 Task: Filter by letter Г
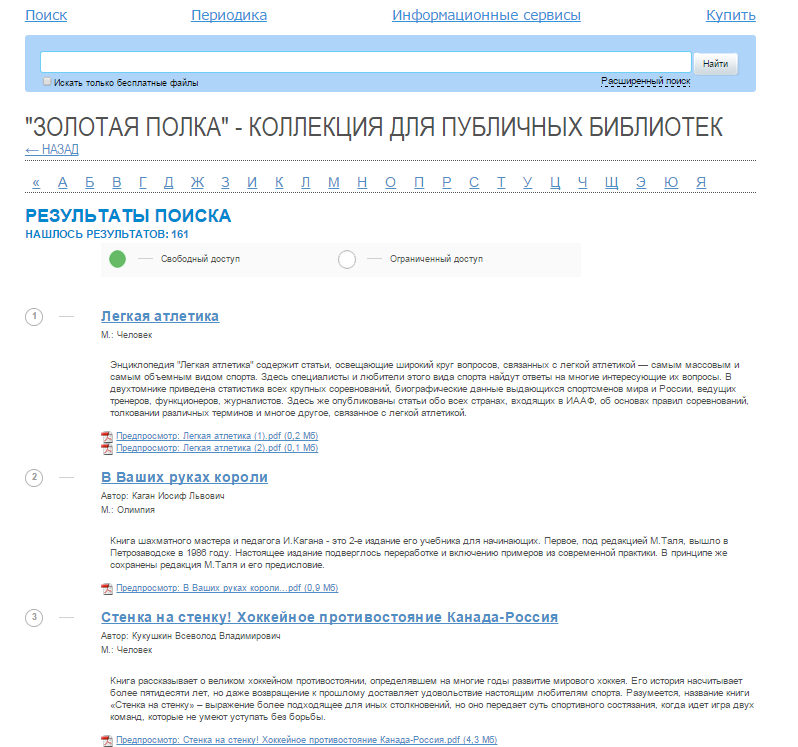tap(143, 182)
